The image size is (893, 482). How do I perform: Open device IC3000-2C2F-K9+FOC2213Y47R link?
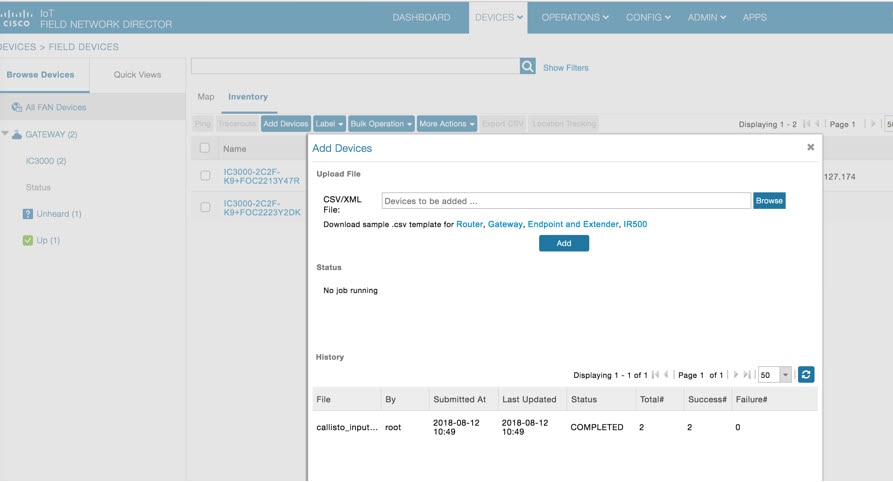point(261,176)
